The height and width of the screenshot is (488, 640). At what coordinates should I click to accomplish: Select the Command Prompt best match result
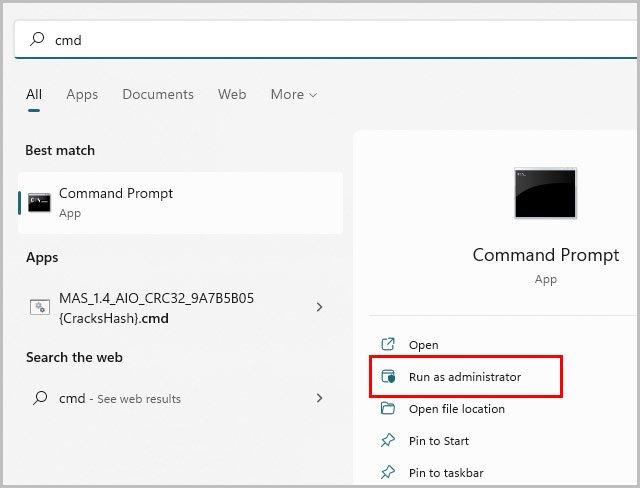180,203
